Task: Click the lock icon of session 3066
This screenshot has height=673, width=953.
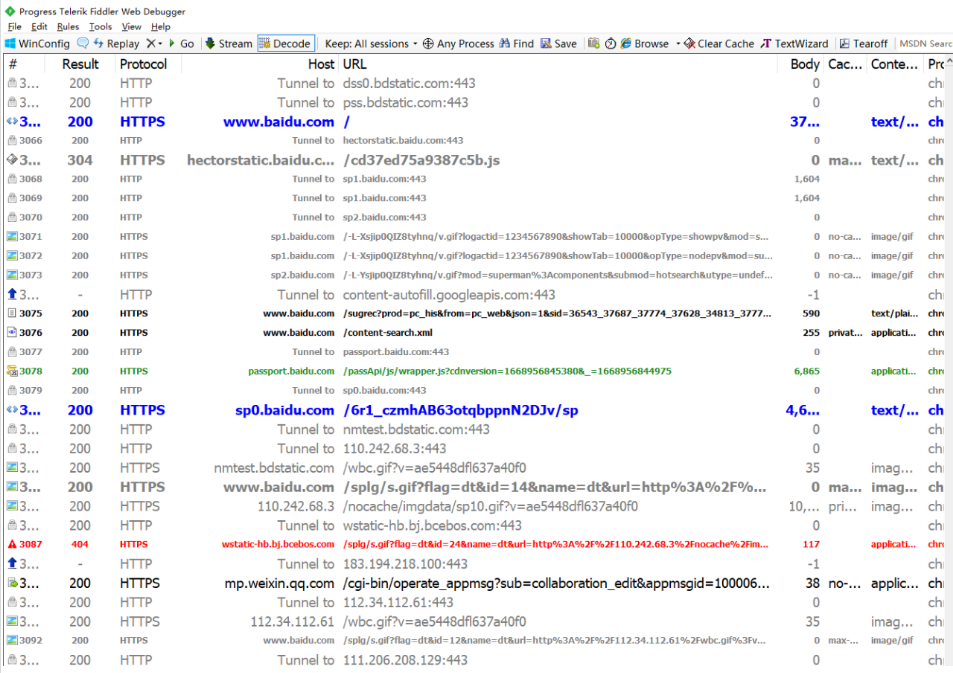Action: point(12,140)
